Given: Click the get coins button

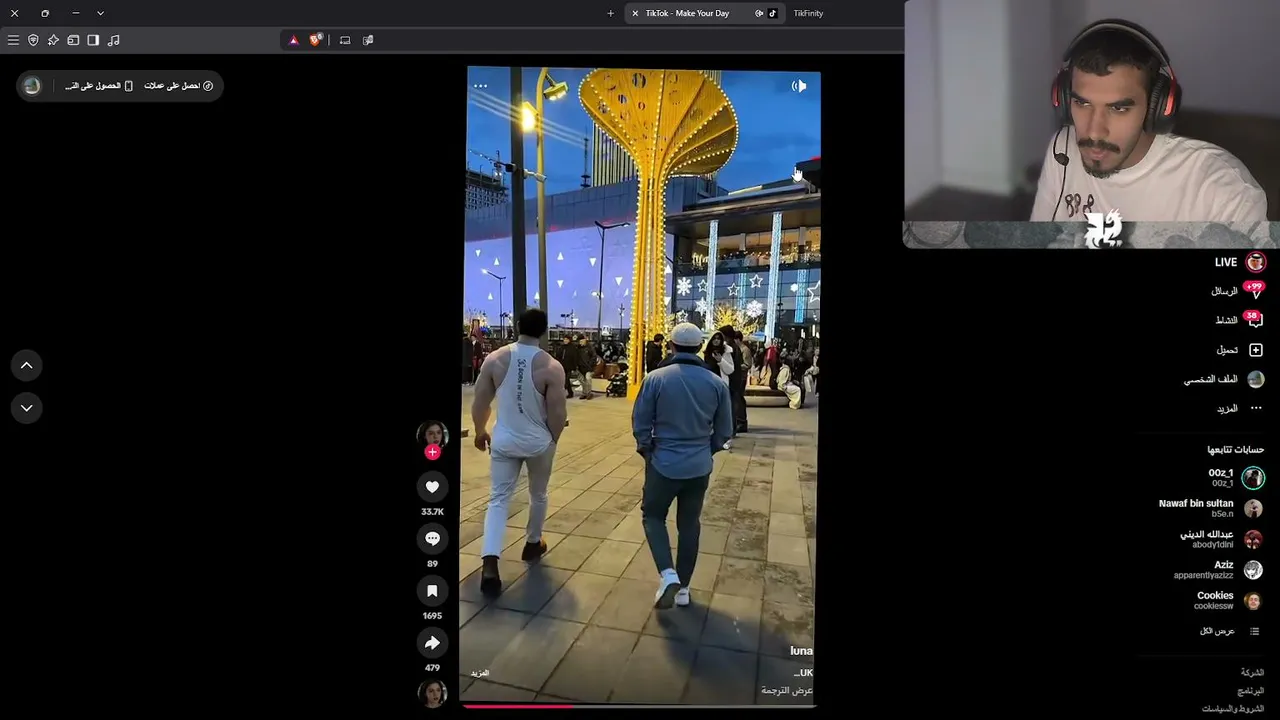Looking at the screenshot, I should (x=179, y=86).
